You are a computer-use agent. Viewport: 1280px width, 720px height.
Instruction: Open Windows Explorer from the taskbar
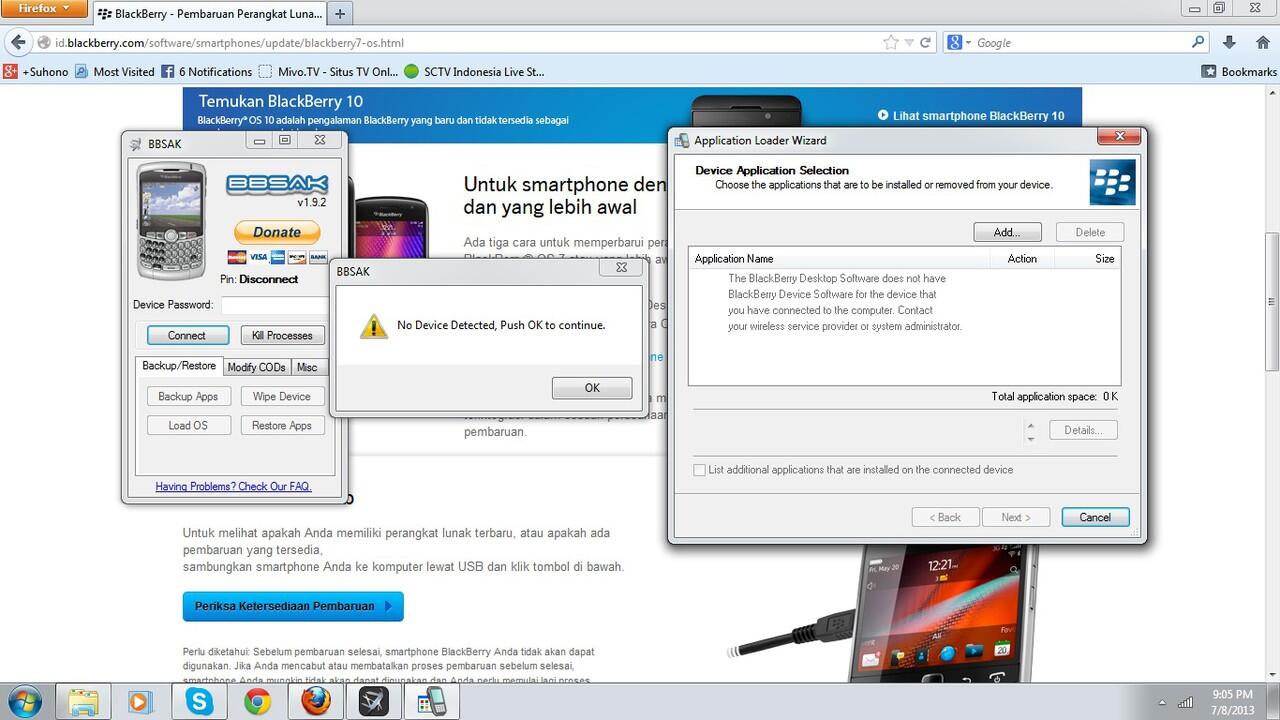pyautogui.click(x=84, y=701)
